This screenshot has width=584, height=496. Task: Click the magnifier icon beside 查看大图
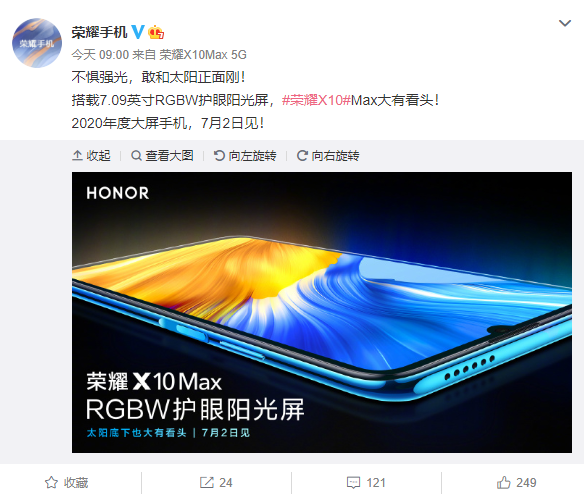pos(136,156)
